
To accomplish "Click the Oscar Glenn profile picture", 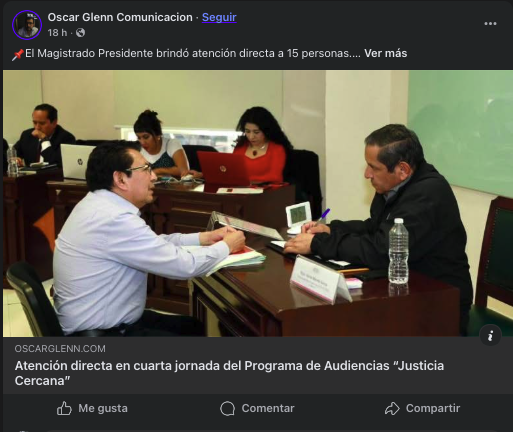I will pyautogui.click(x=27, y=25).
